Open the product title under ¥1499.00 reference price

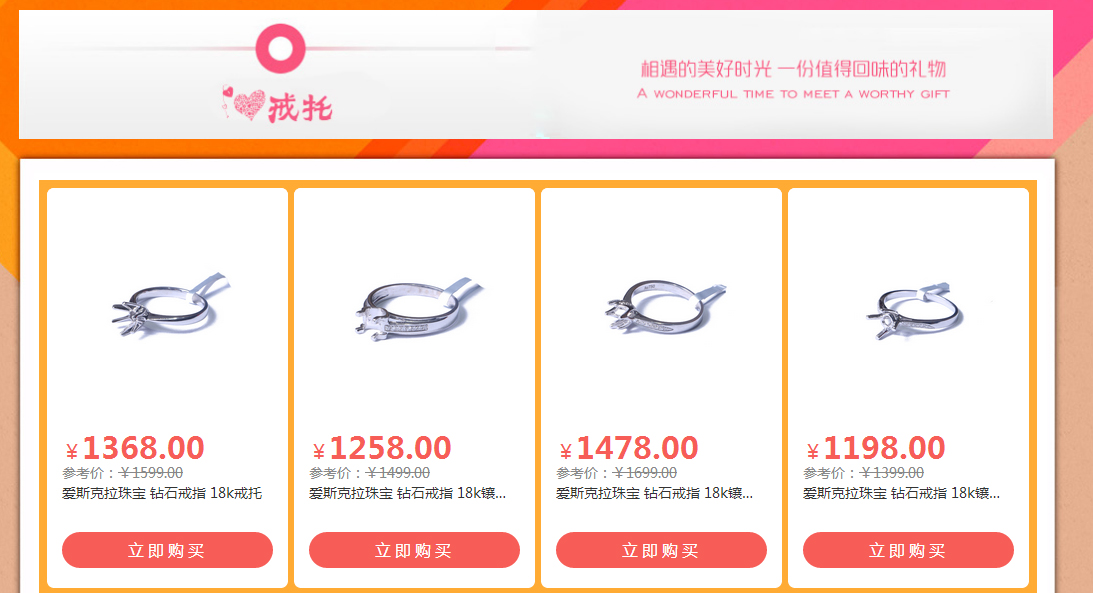tap(408, 493)
